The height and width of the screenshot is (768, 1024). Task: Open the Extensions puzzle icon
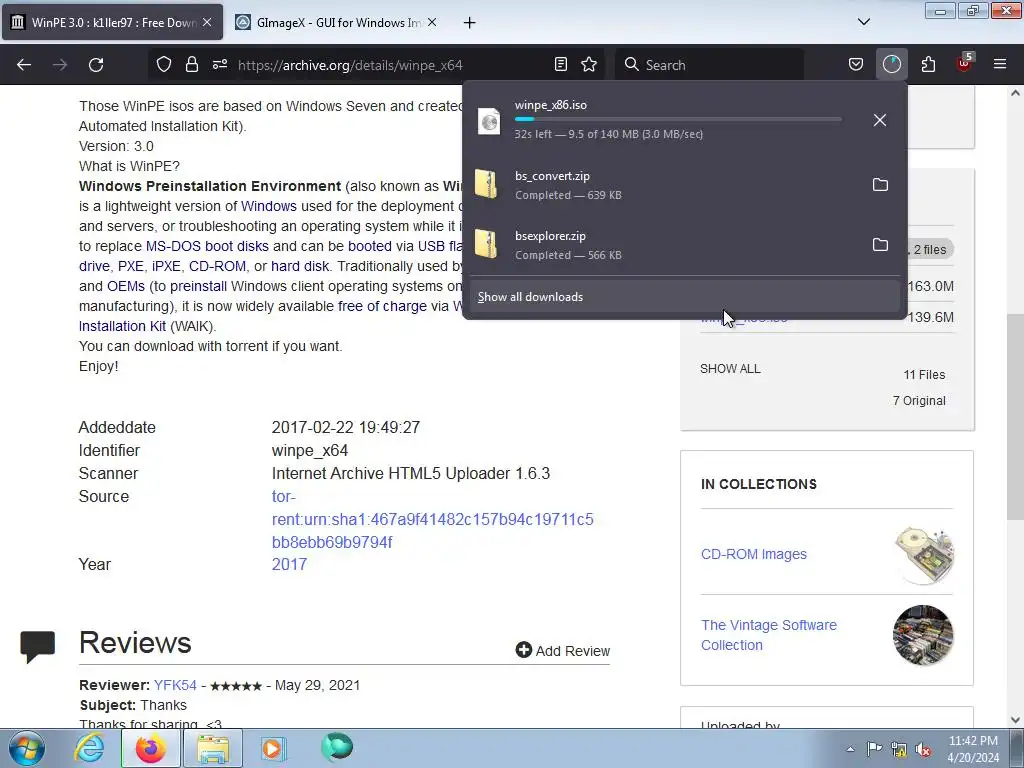click(928, 65)
